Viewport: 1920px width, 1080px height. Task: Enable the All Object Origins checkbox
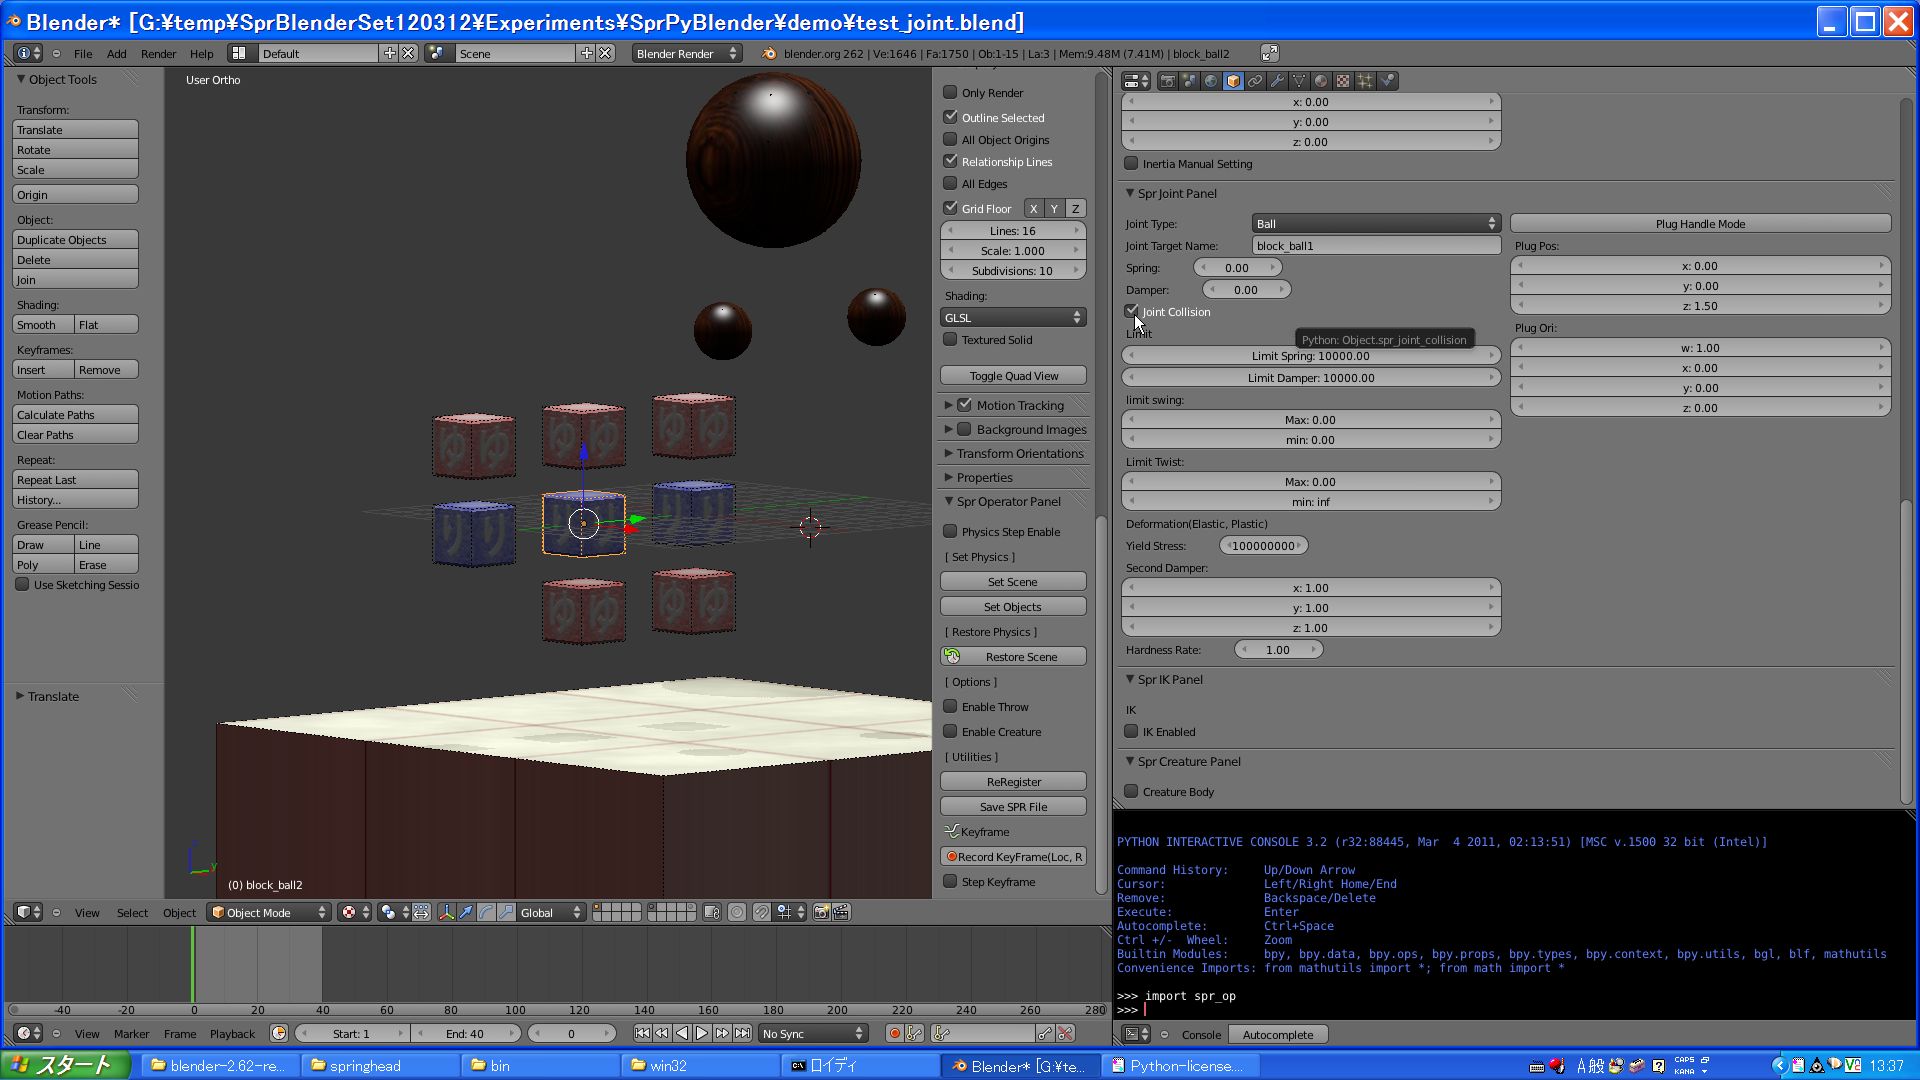click(950, 139)
